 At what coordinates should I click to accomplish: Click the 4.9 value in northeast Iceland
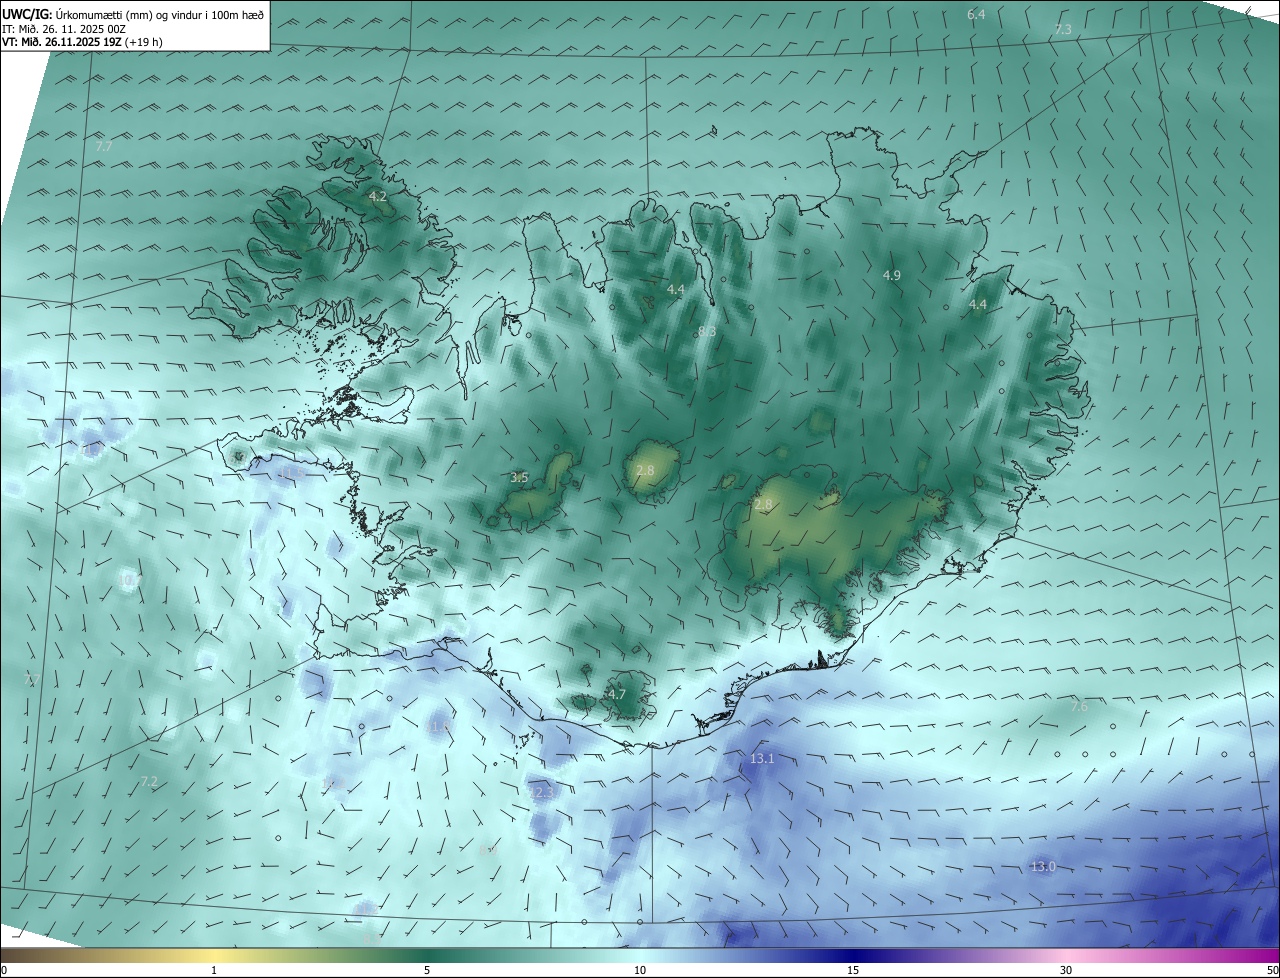click(x=892, y=275)
